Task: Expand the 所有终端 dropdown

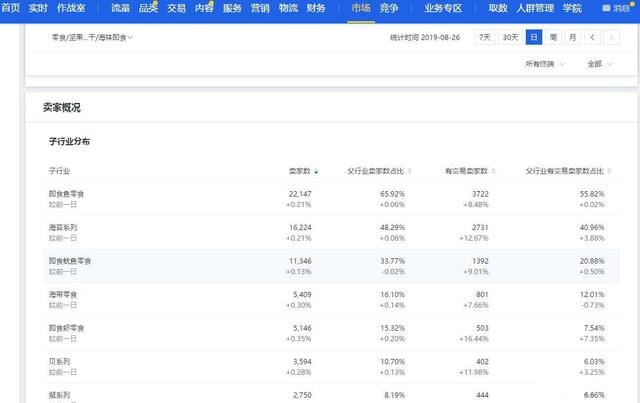Action: (x=545, y=64)
